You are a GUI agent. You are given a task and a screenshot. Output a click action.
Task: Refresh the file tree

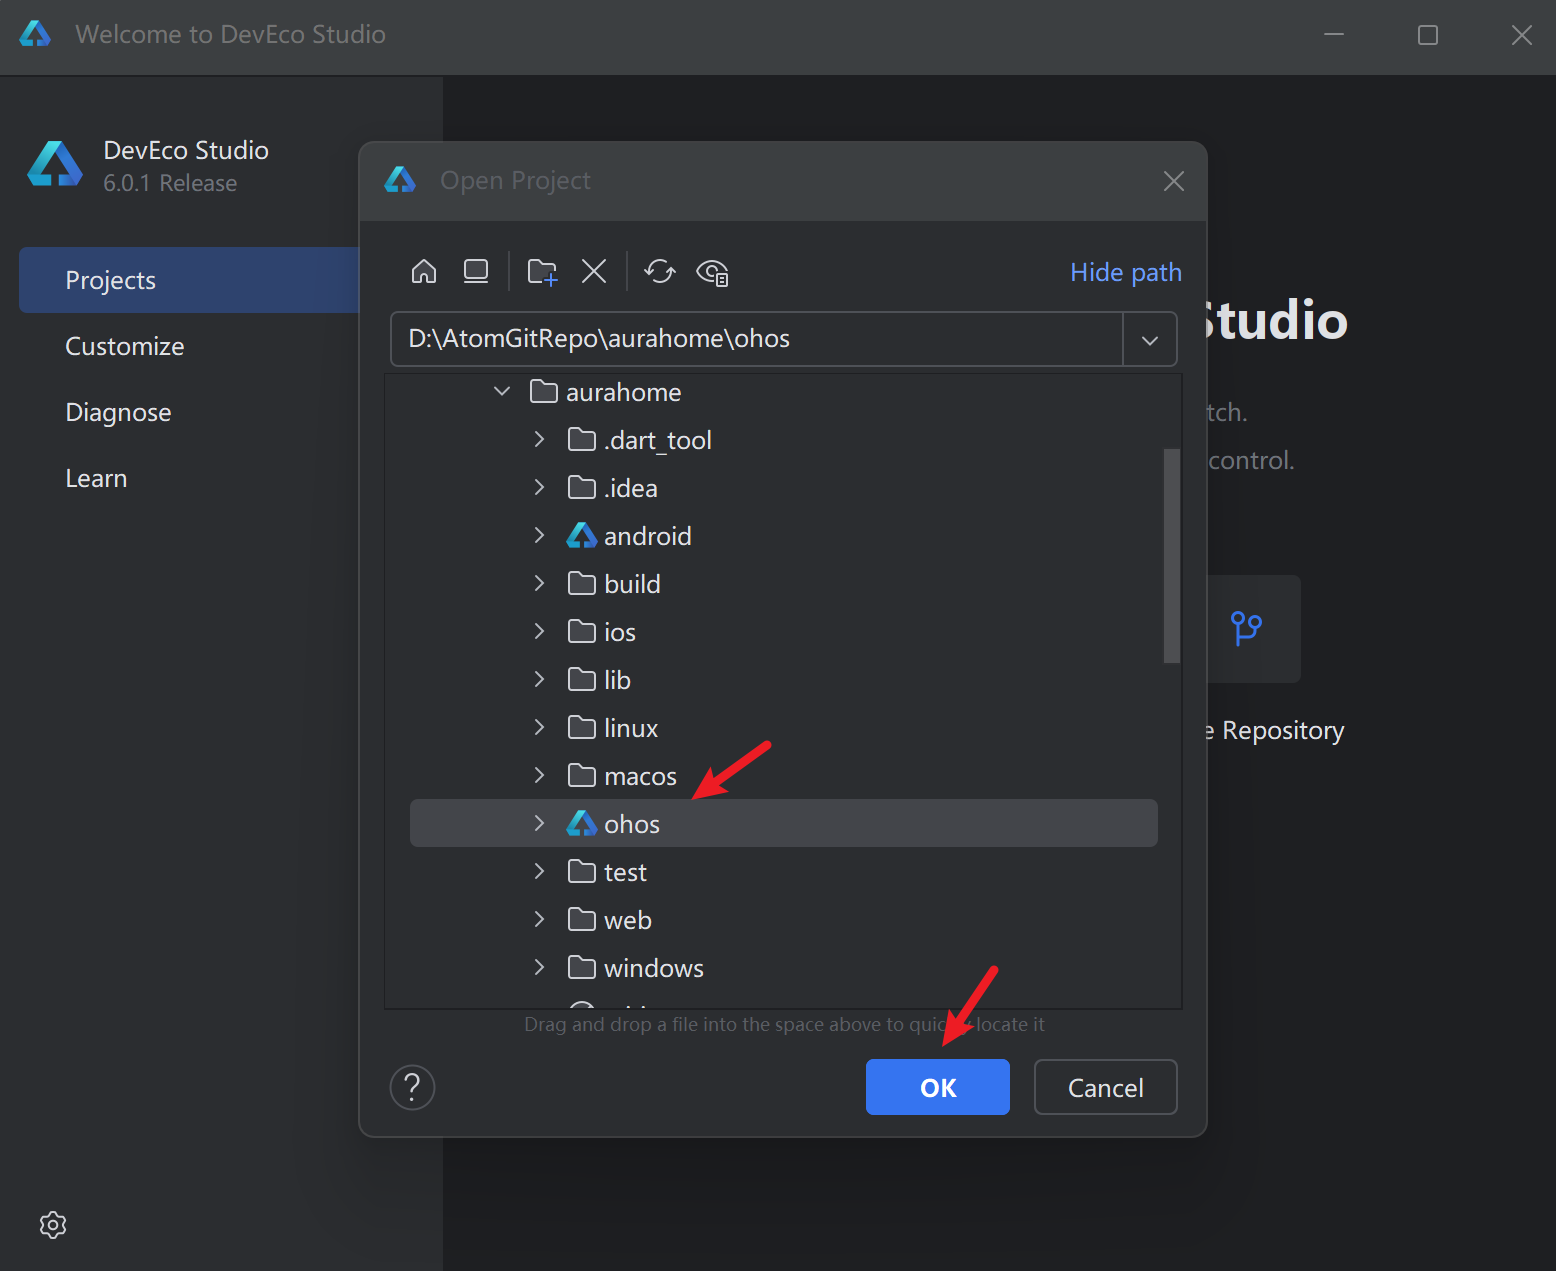tap(660, 271)
